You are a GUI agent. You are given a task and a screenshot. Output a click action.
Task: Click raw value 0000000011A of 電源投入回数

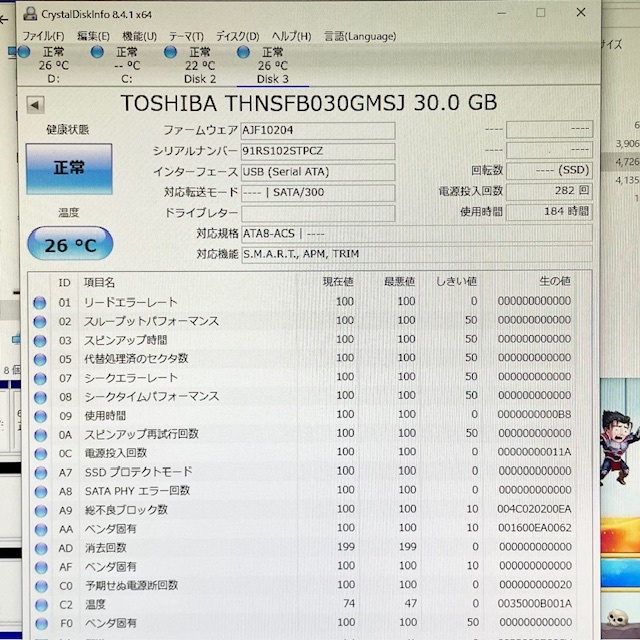535,452
